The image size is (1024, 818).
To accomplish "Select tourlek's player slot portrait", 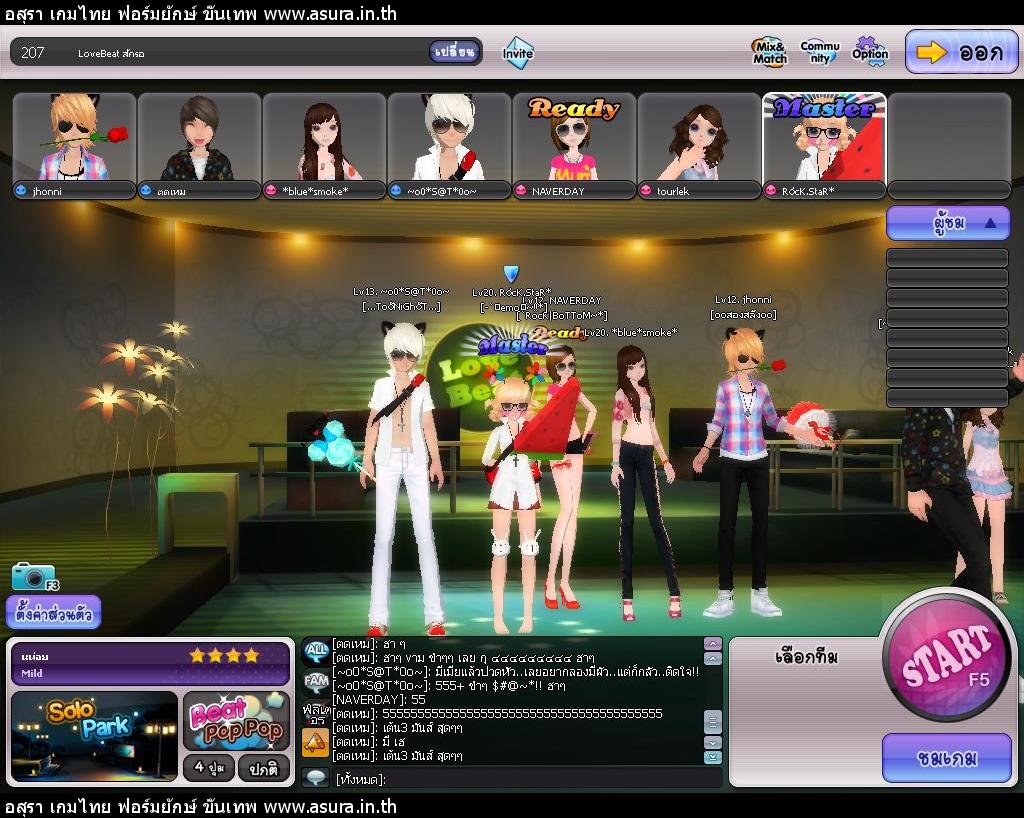I will 699,137.
